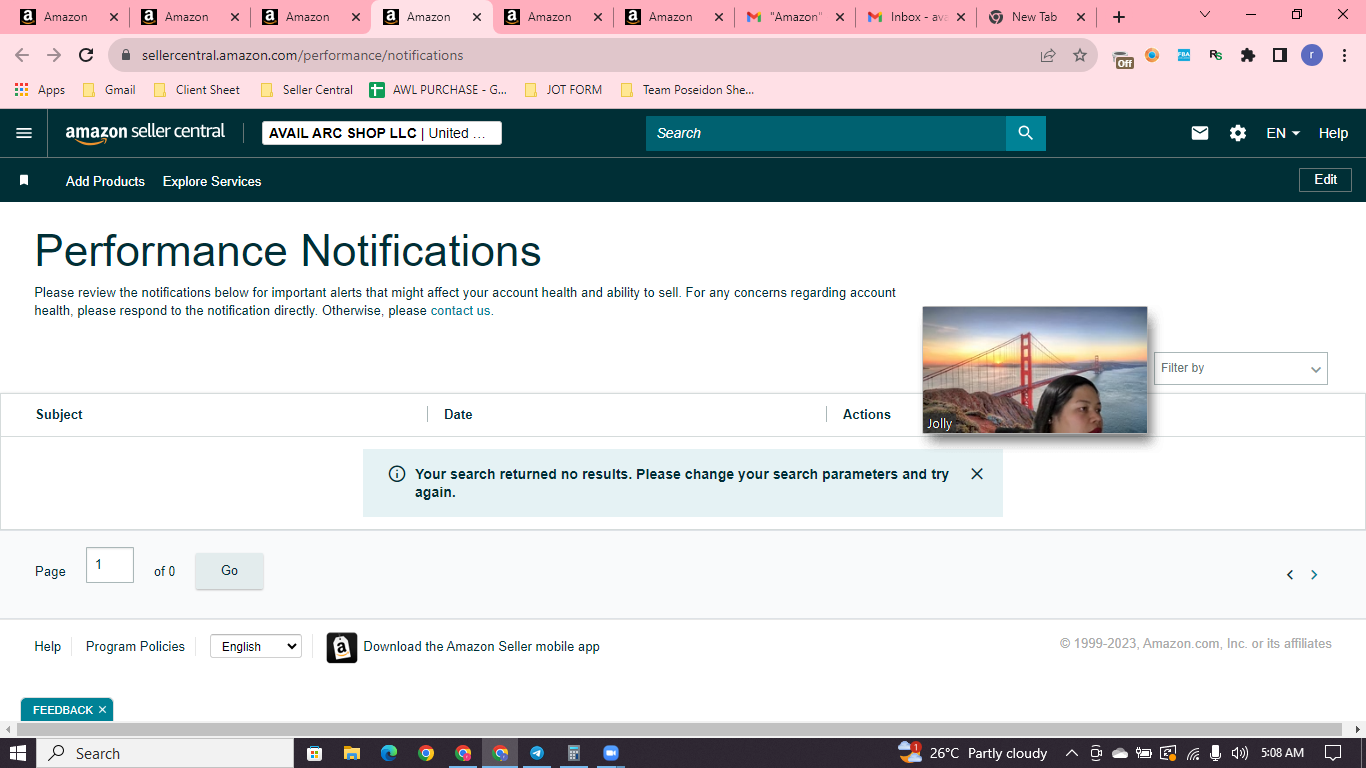Click the Explore Services link
This screenshot has width=1366, height=768.
point(212,181)
